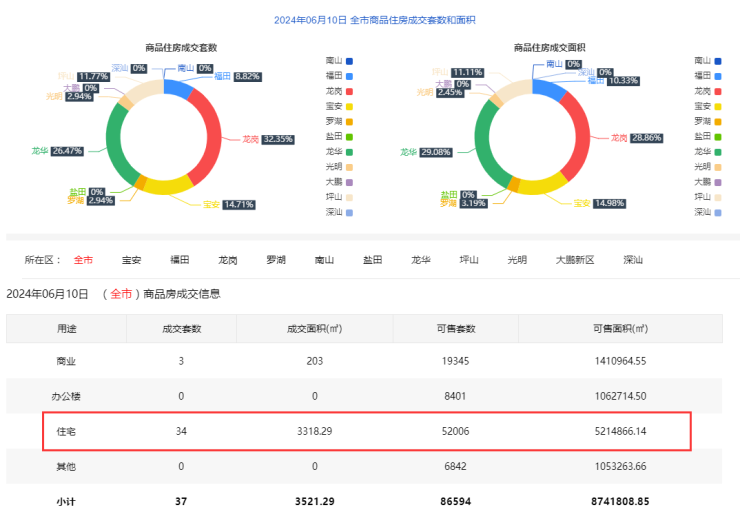Click the yellow 宝安 segment of left donut
740x523 pixels.
click(170, 184)
